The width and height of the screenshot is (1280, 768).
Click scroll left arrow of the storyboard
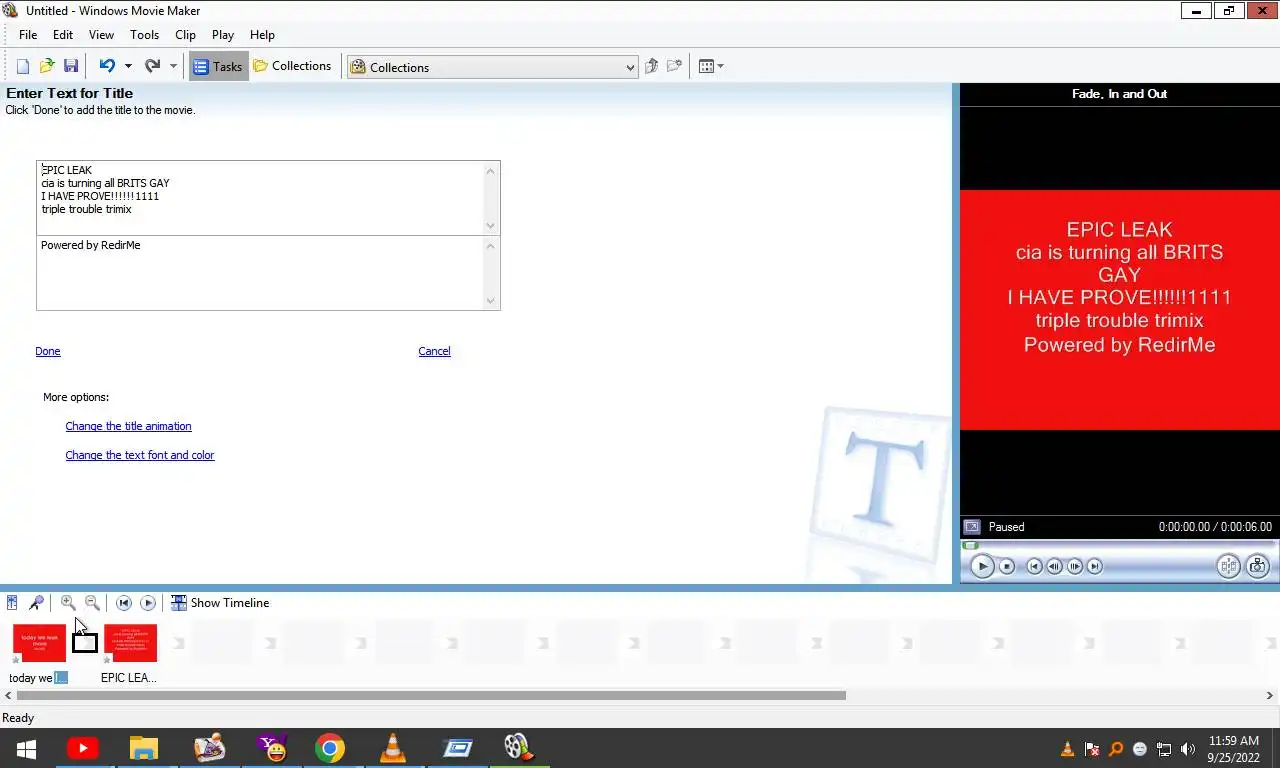click(x=8, y=695)
